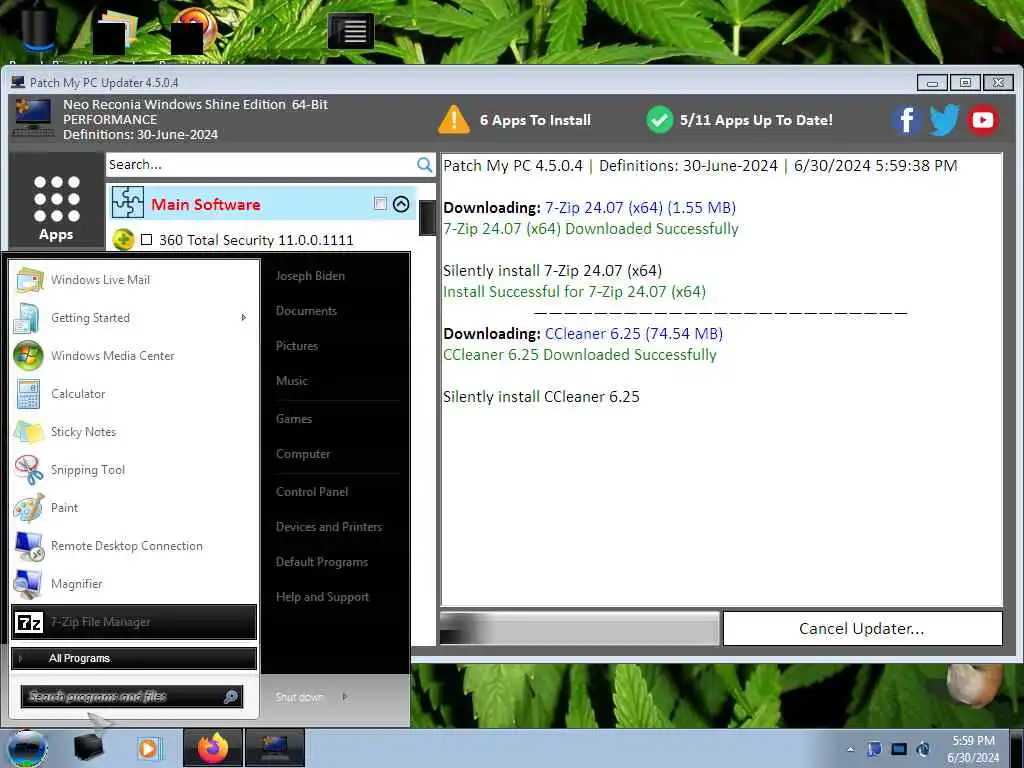Click the black box taskbar icon
This screenshot has width=1024, height=768.
click(88, 748)
